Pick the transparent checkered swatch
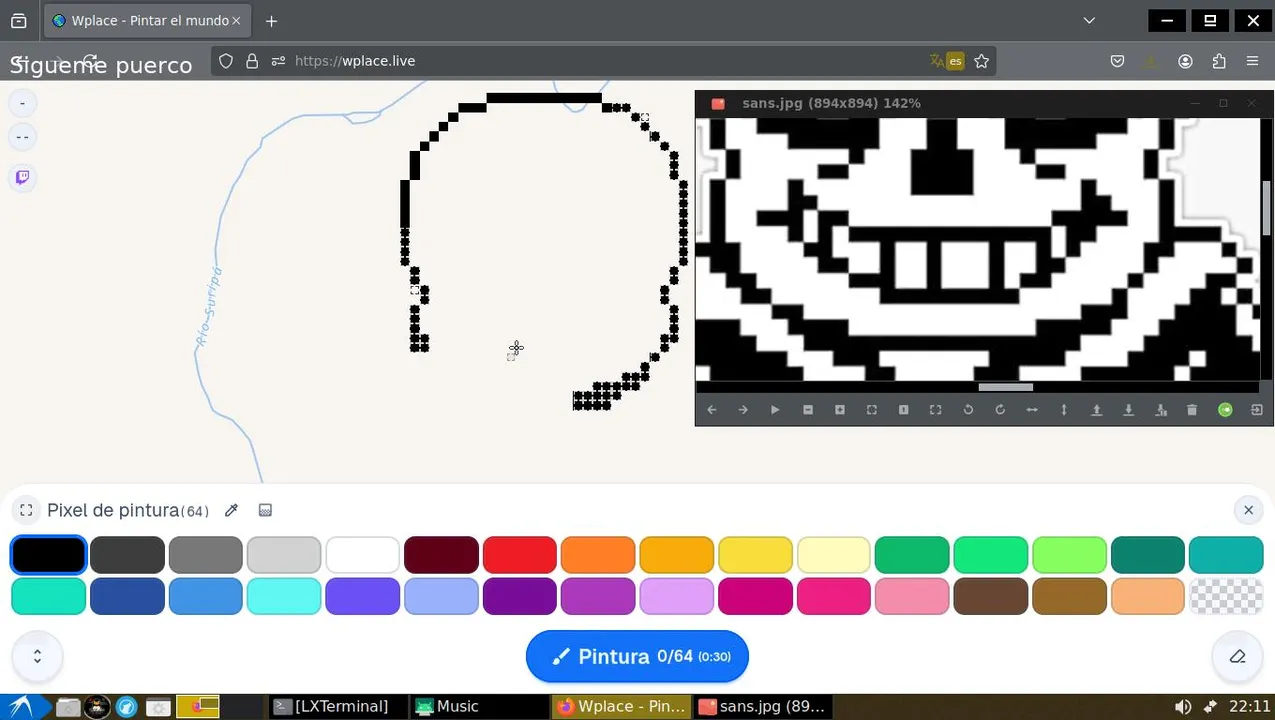 coord(1226,596)
